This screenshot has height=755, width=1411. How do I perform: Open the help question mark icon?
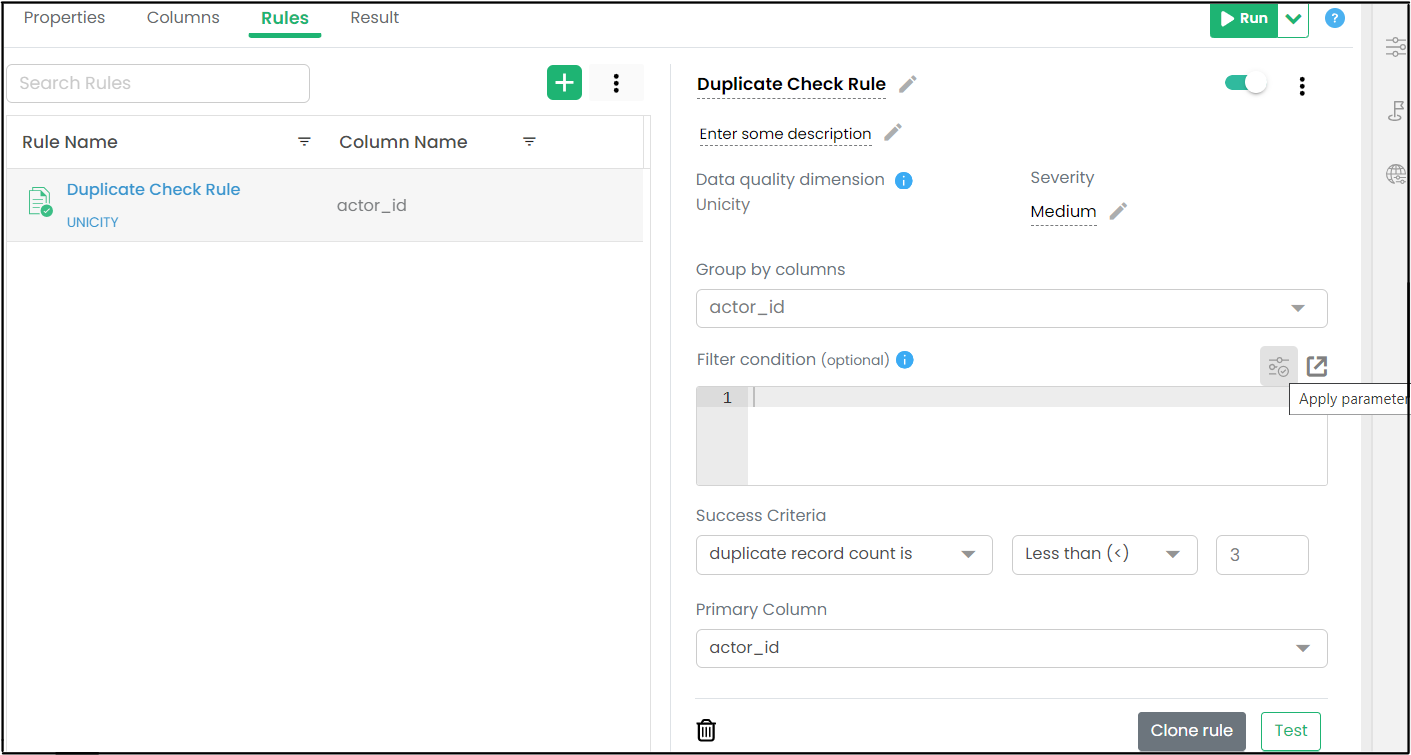tap(1335, 18)
